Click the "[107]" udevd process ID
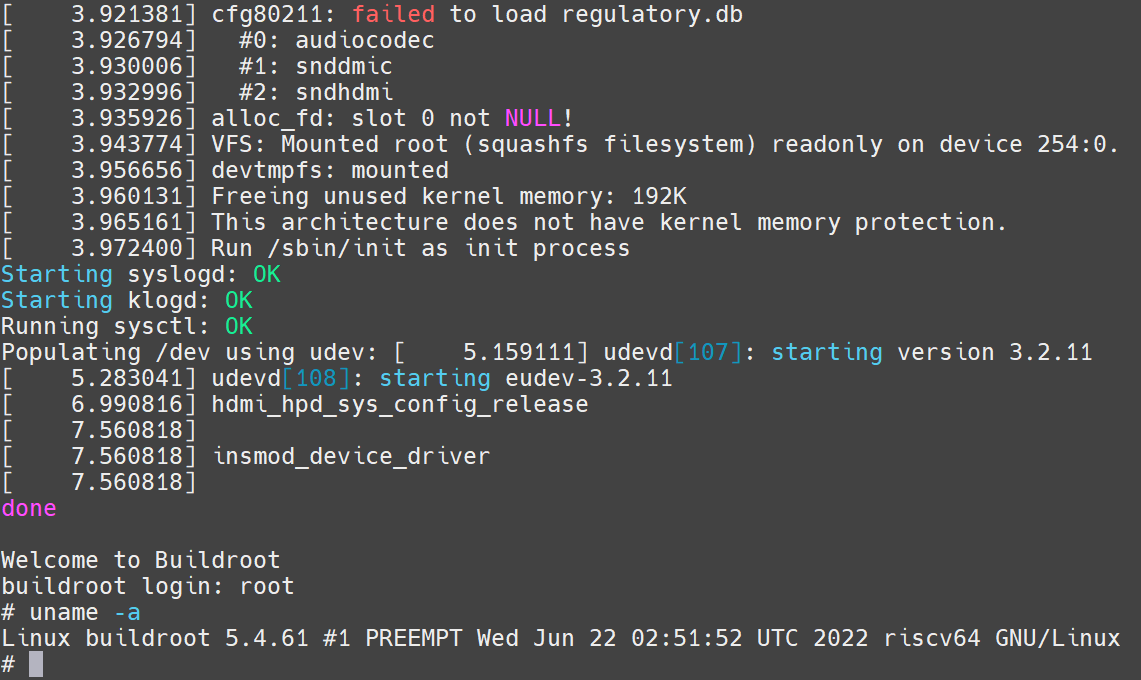 (708, 352)
